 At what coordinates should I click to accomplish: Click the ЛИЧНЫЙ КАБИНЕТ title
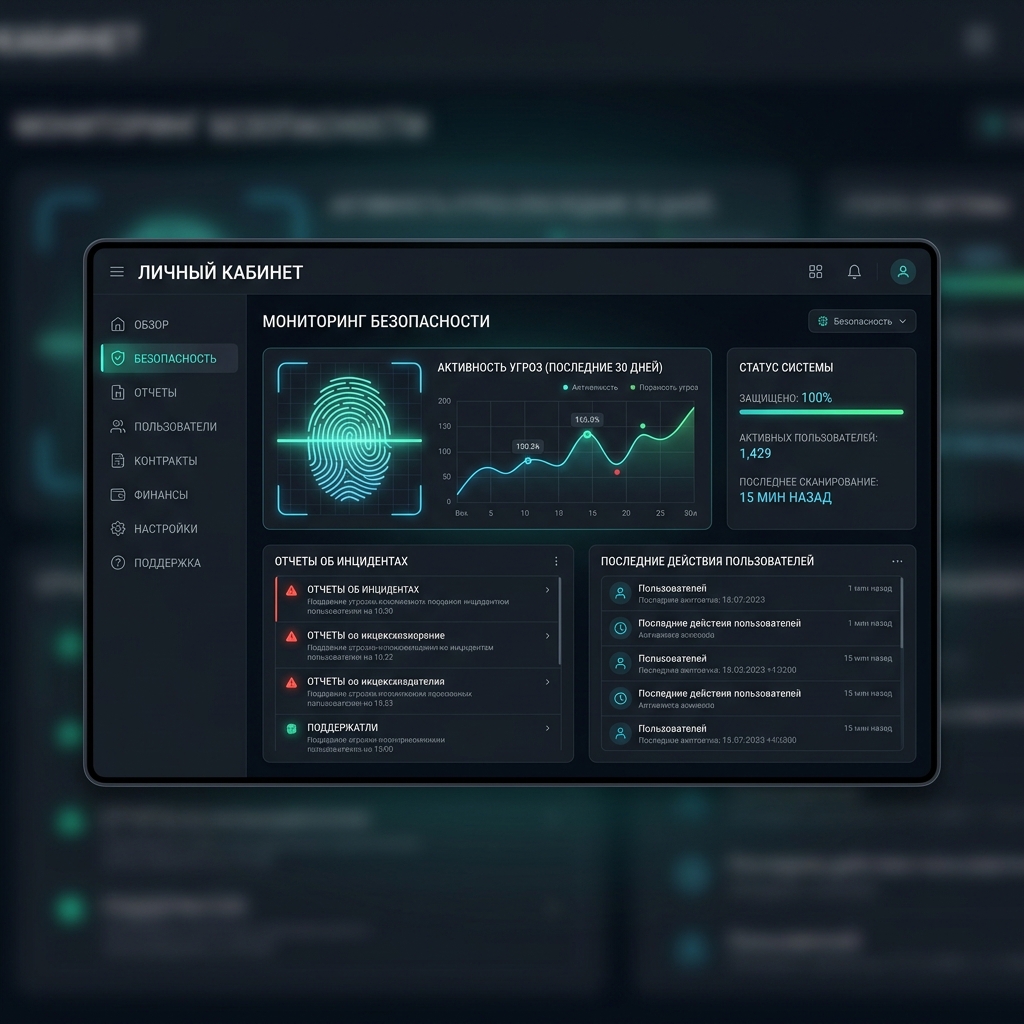click(x=221, y=272)
